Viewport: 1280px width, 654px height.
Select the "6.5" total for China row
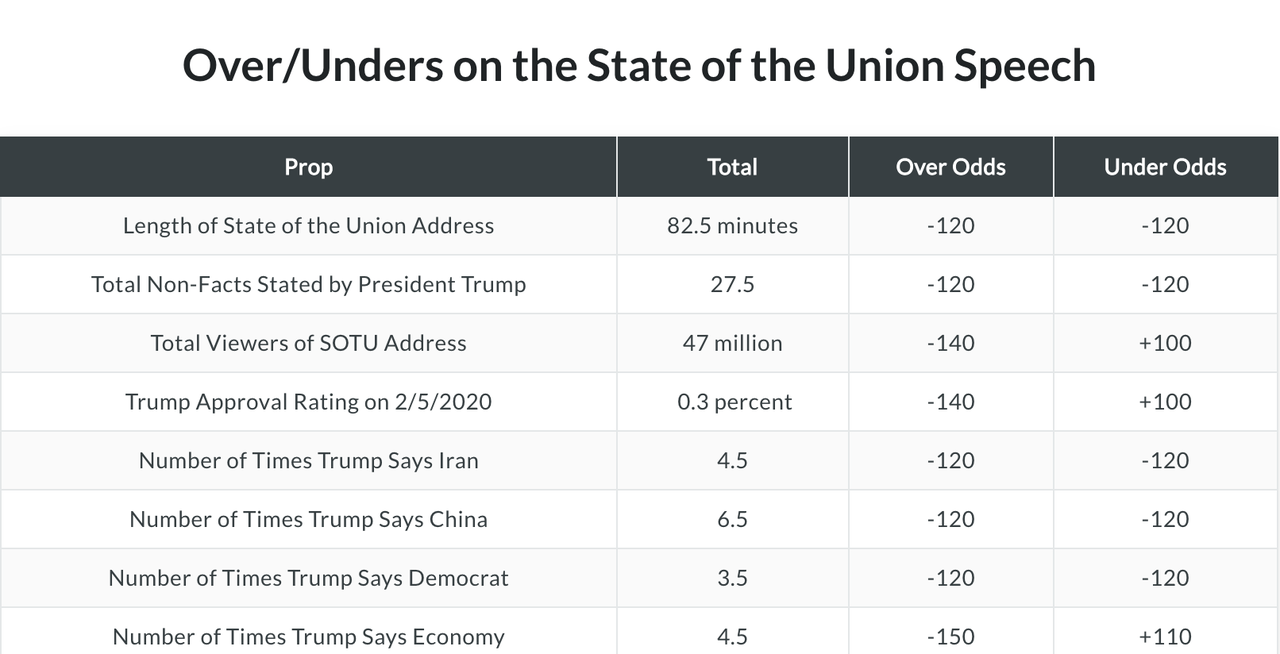click(732, 519)
